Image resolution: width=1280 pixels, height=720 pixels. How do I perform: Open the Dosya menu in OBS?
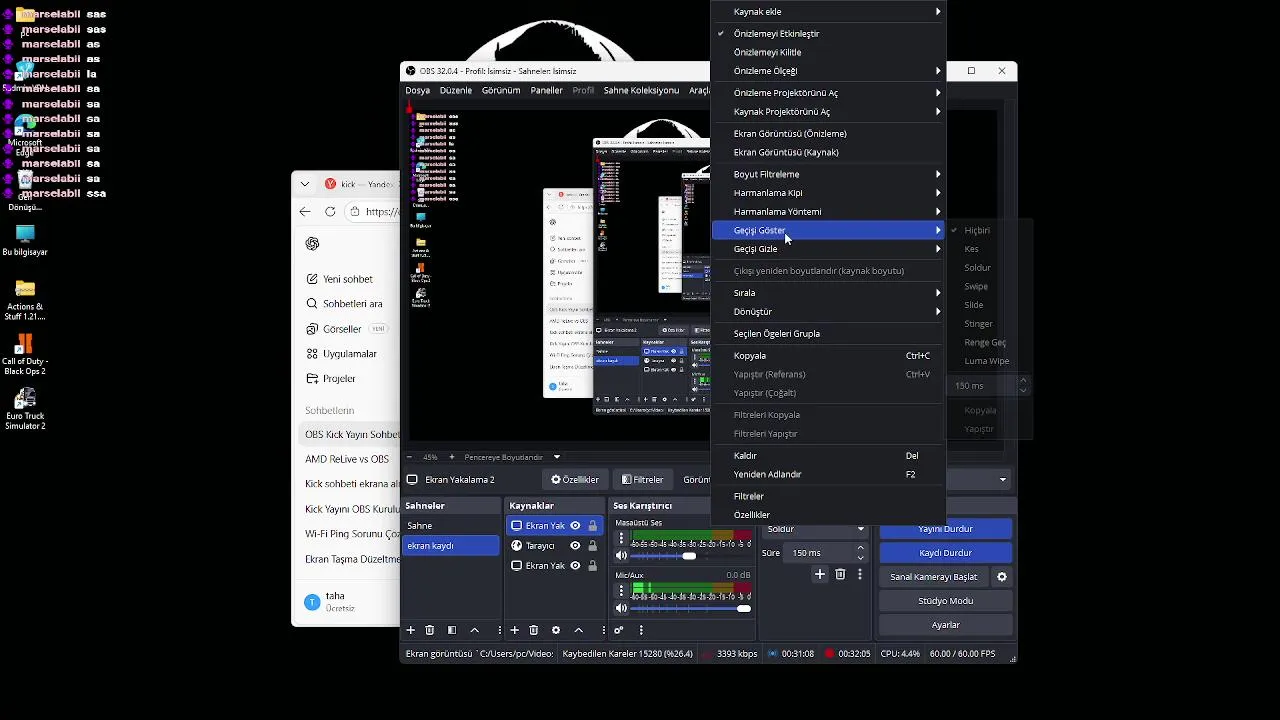coord(418,90)
